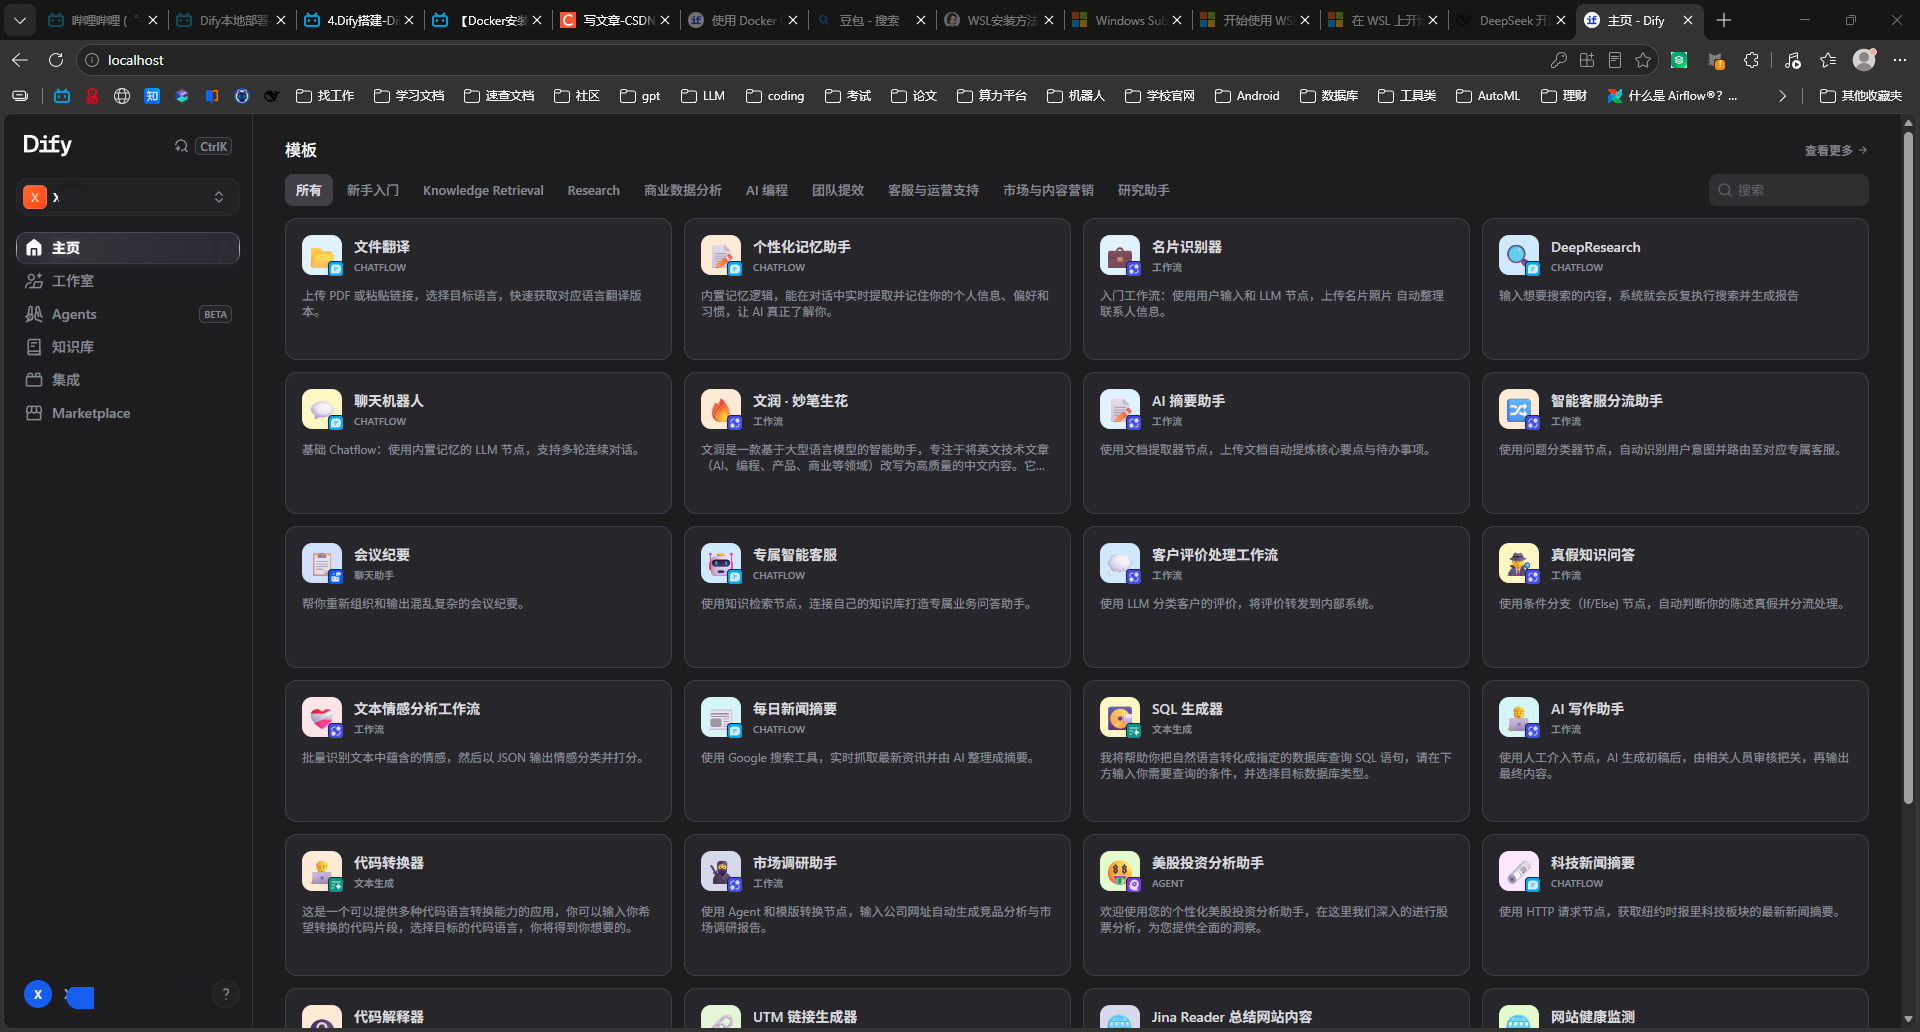Select the 主页 sidebar item
This screenshot has width=1920, height=1032.
(128, 248)
